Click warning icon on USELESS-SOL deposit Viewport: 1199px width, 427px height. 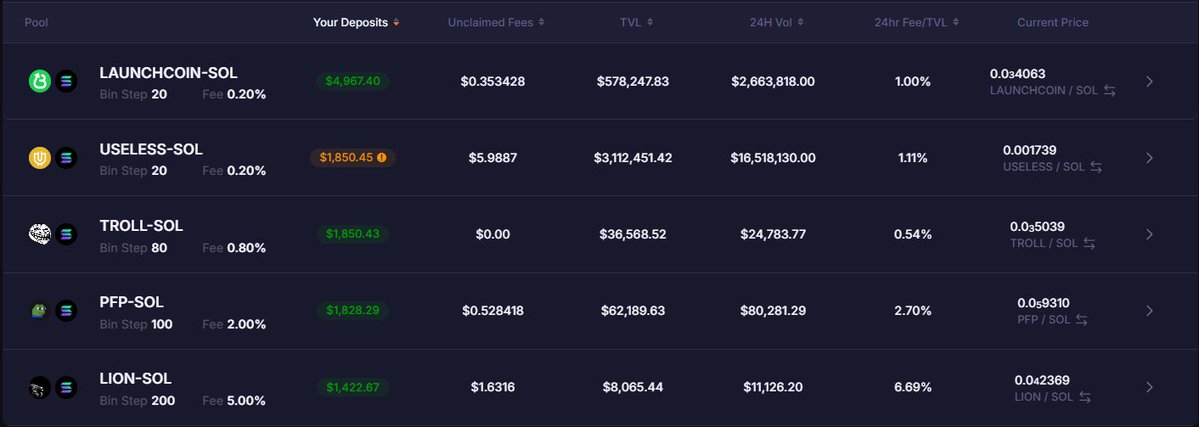click(381, 158)
